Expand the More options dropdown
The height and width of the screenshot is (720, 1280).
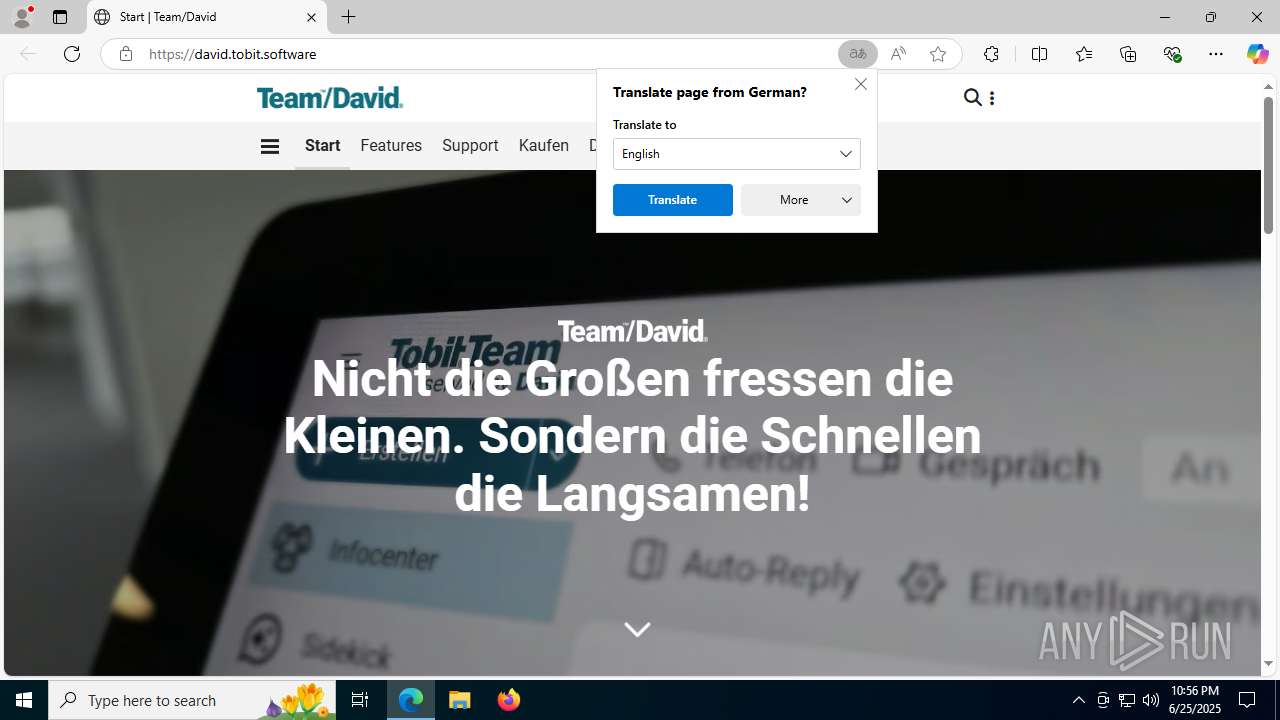point(801,200)
